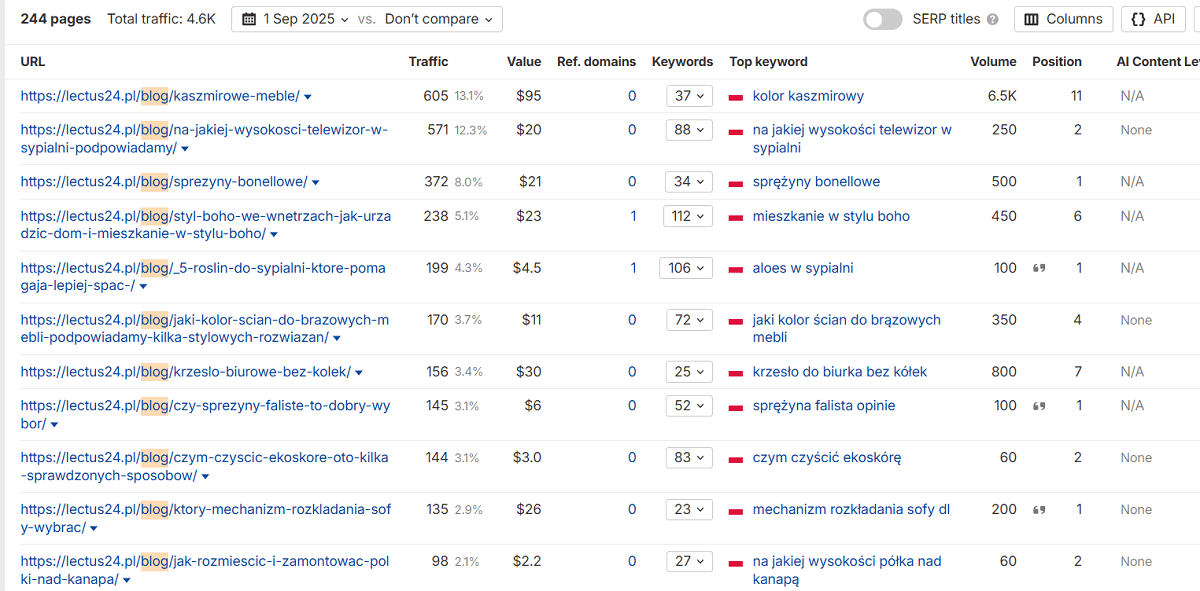This screenshot has width=1200, height=591.
Task: Click the Polish flag beside sprężyny bonellowe
Action: pos(736,183)
